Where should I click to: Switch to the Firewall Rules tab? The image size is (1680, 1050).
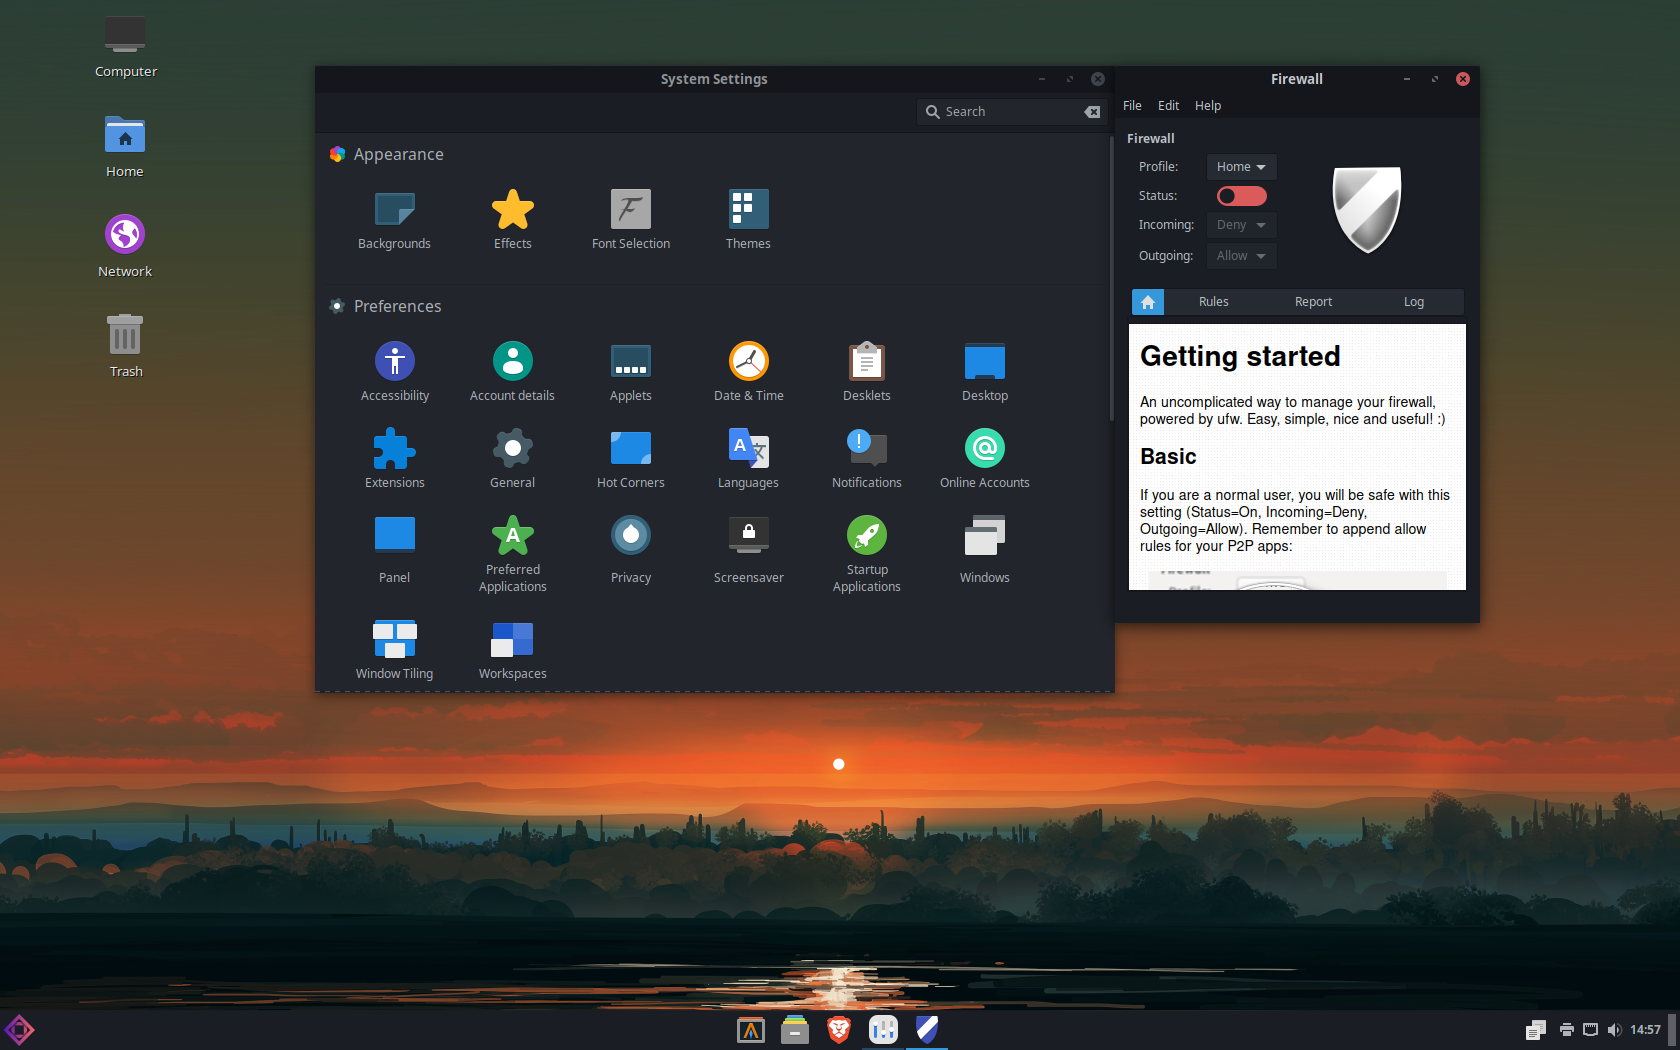pos(1213,302)
